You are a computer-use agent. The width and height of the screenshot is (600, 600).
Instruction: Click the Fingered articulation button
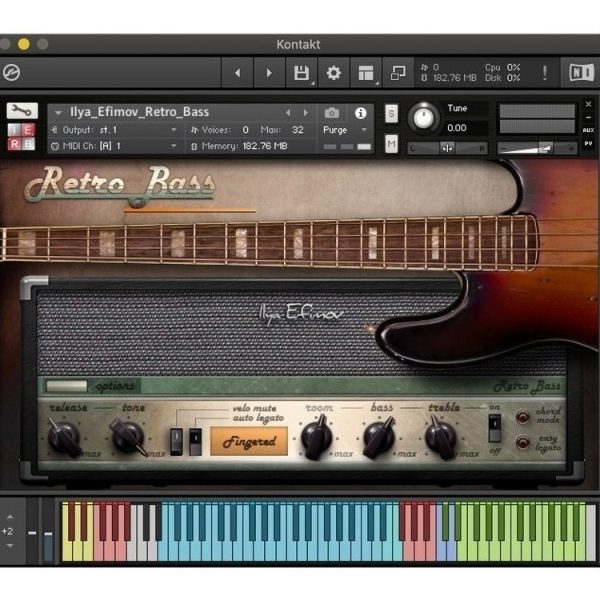(x=249, y=442)
